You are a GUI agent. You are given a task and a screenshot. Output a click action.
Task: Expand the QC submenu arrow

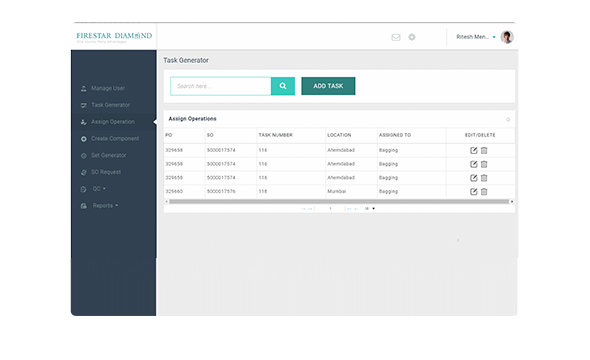[104, 189]
